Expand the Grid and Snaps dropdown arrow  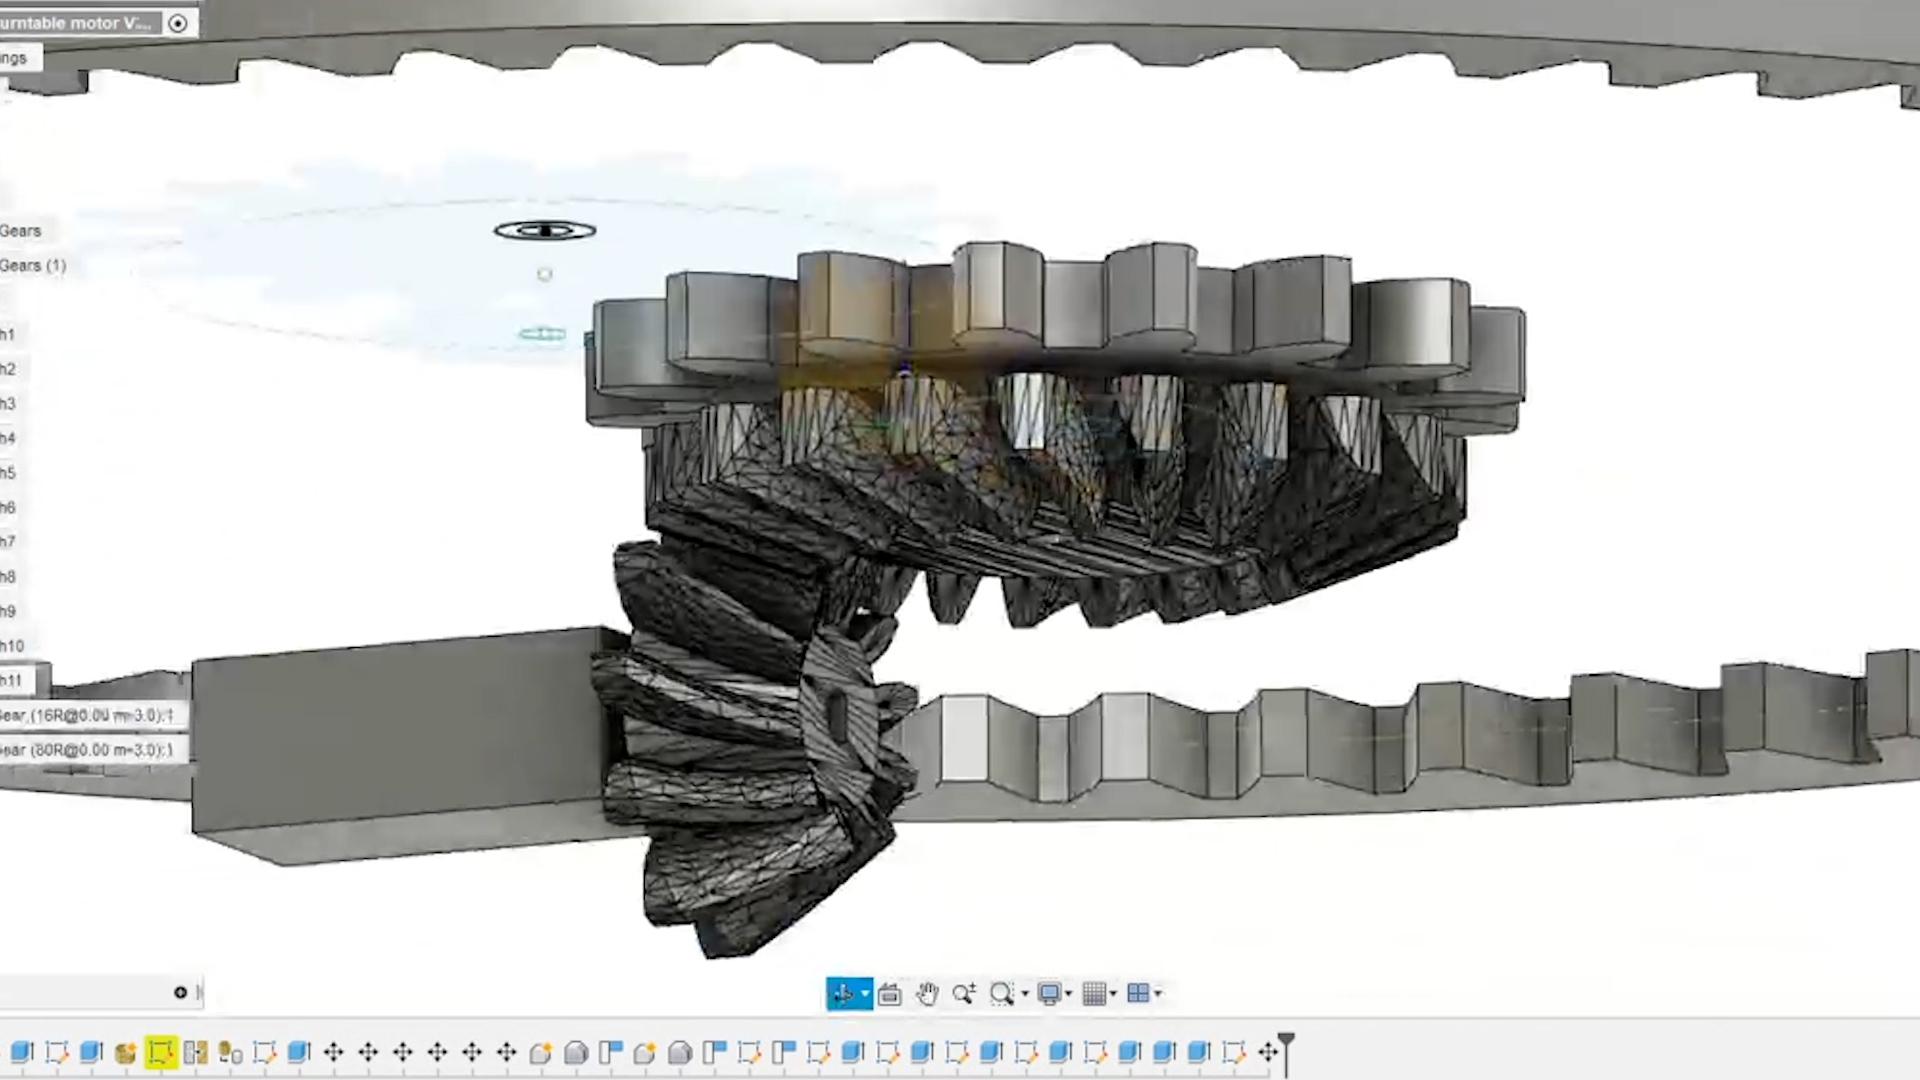pos(1113,994)
